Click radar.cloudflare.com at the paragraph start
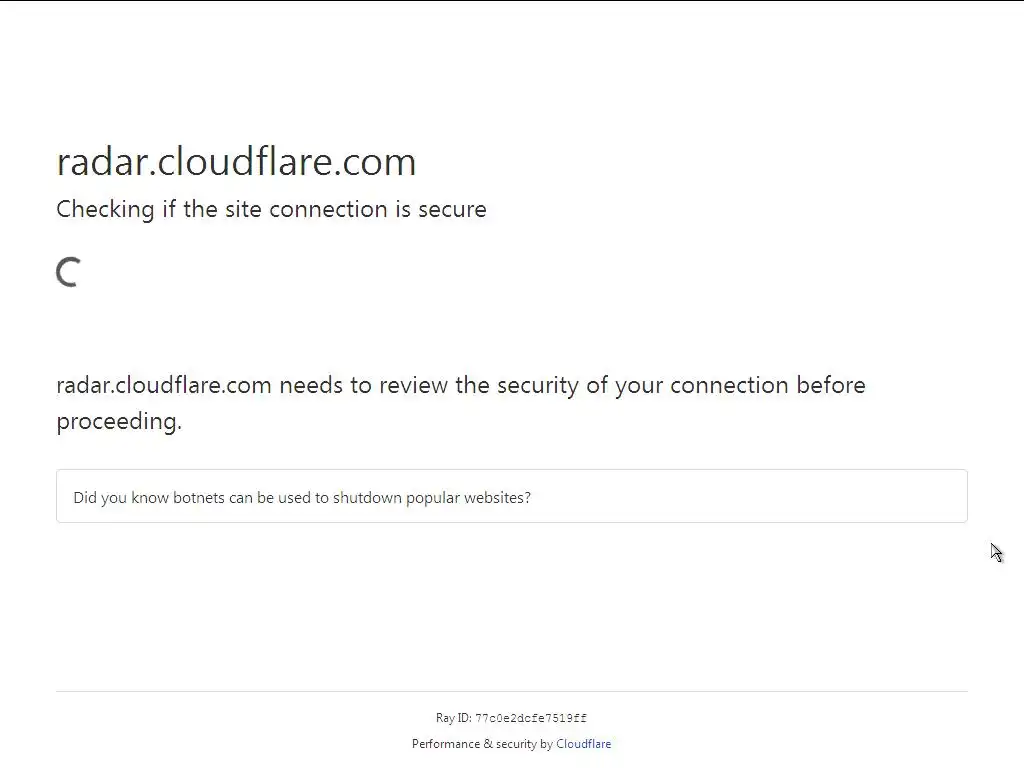Viewport: 1024px width, 768px height. click(x=164, y=386)
